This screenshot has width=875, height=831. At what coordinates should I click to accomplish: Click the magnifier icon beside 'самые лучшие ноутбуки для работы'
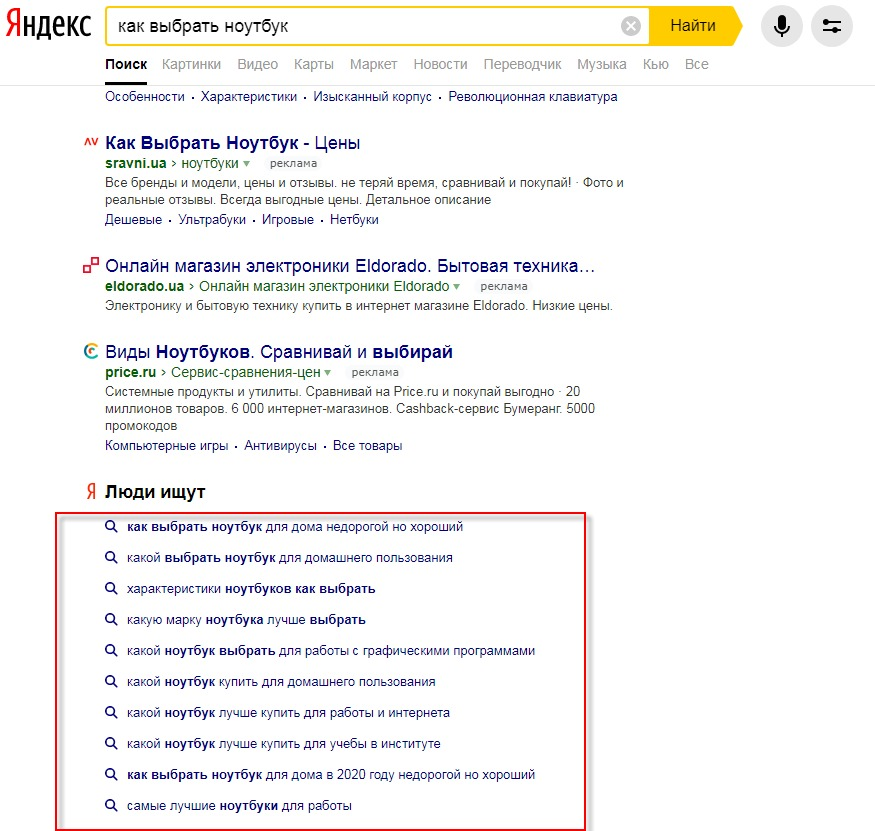[x=111, y=805]
